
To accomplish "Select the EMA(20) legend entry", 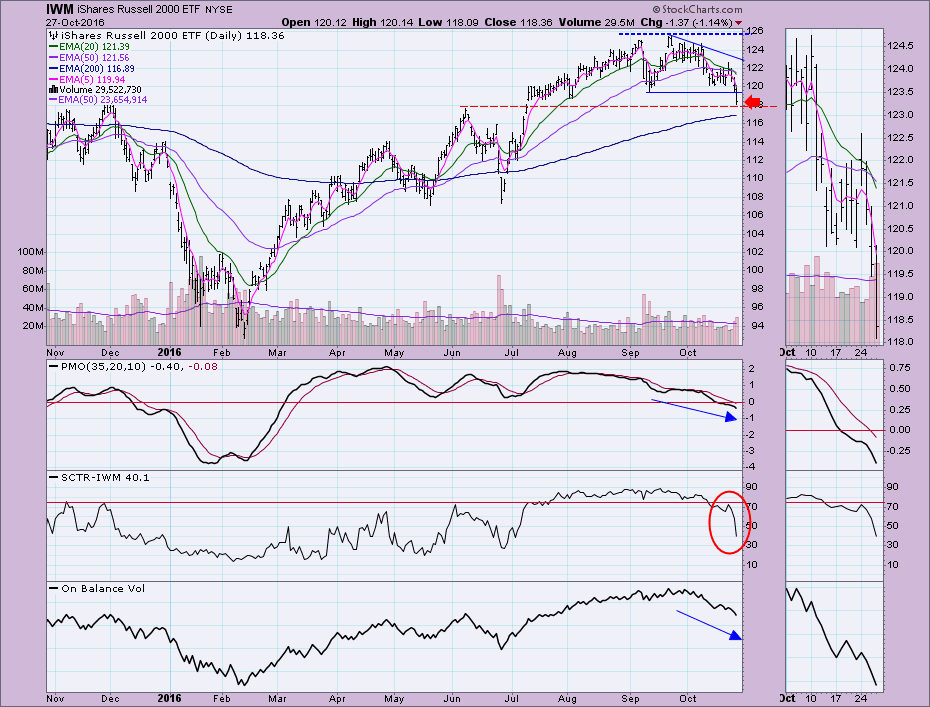I will (92, 48).
